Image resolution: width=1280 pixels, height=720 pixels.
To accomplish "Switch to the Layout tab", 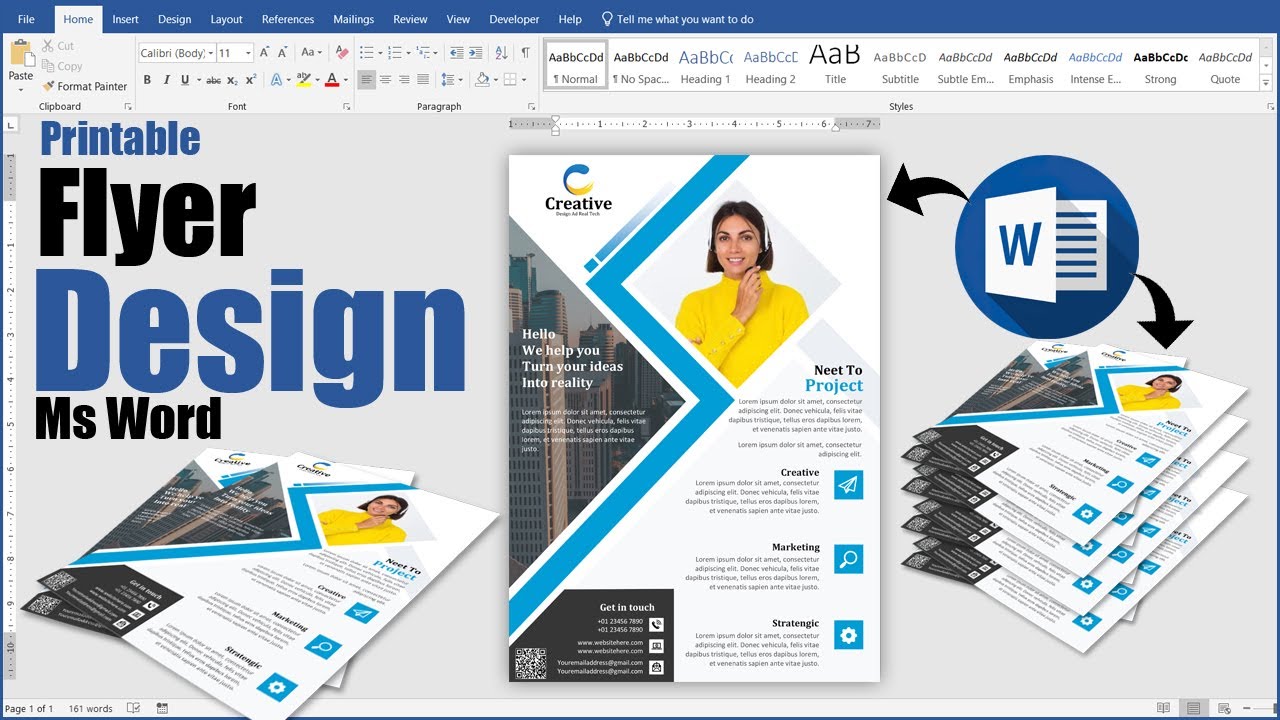I will (x=226, y=19).
